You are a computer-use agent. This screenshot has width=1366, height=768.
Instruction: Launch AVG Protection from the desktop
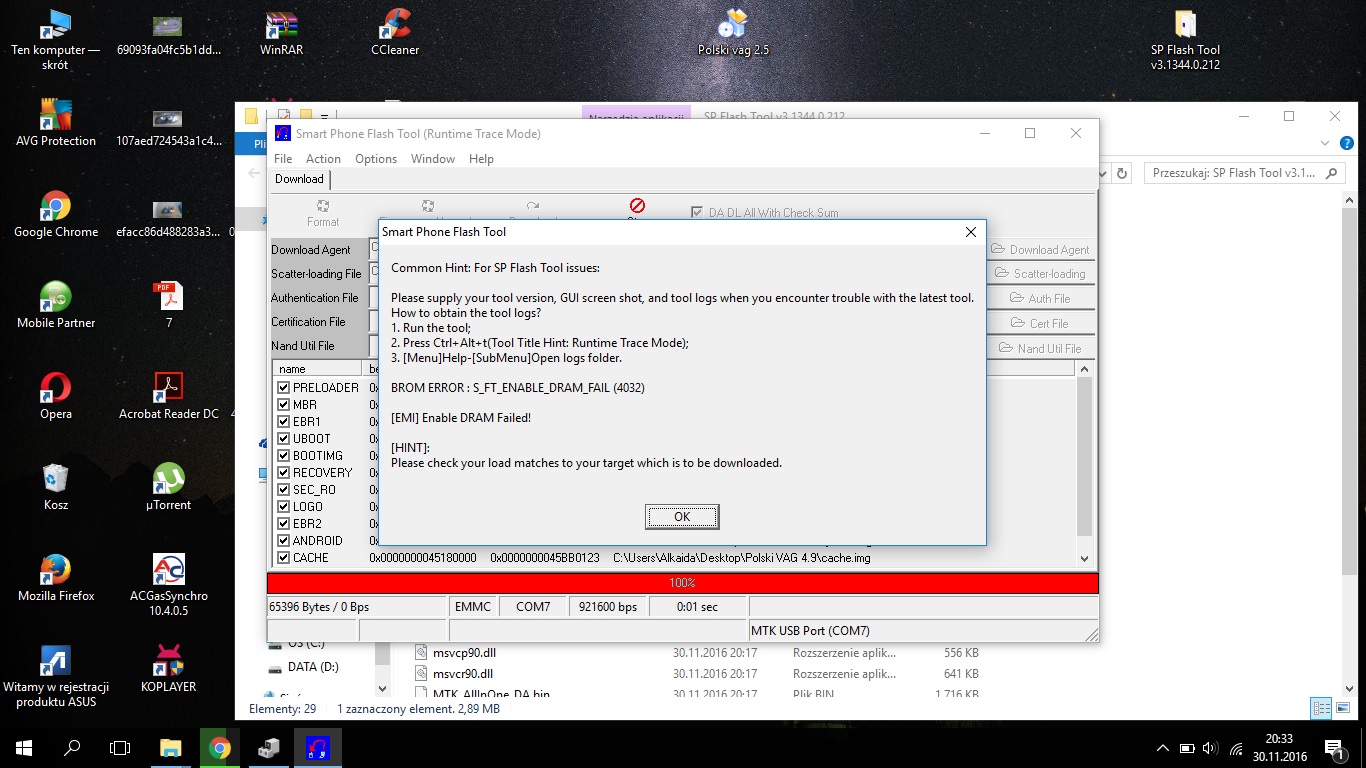tap(56, 123)
